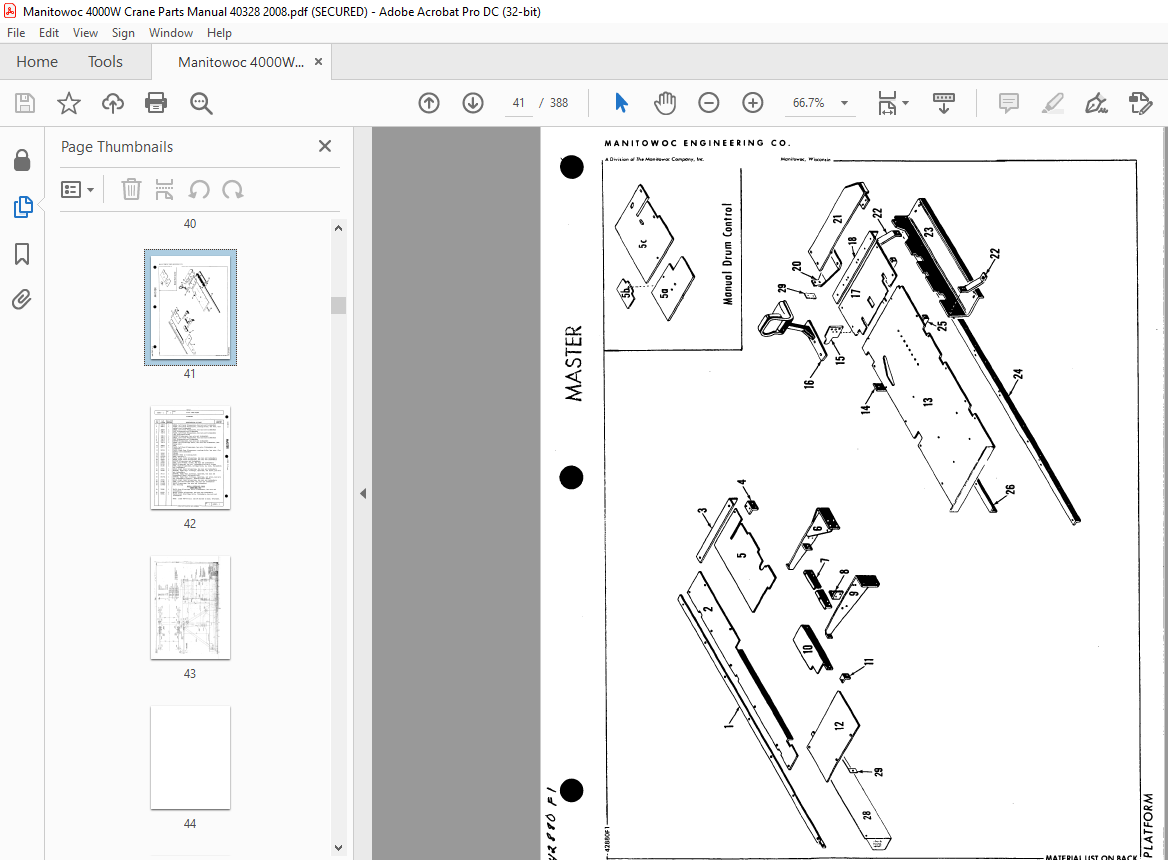Expand fit page options dropdown arrow
This screenshot has width=1168, height=860.
906,103
